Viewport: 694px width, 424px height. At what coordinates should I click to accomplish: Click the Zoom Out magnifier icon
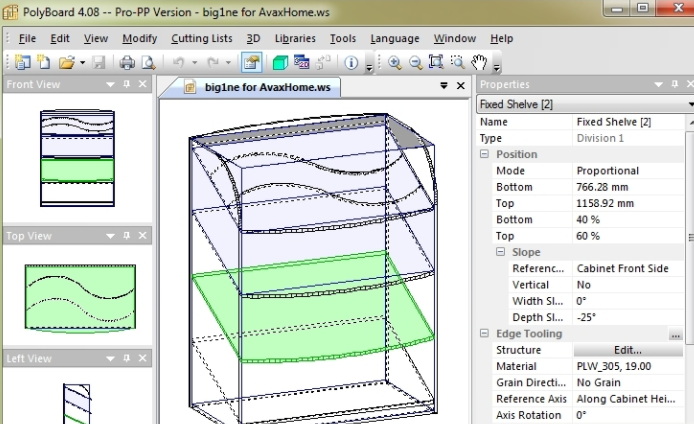tap(414, 62)
